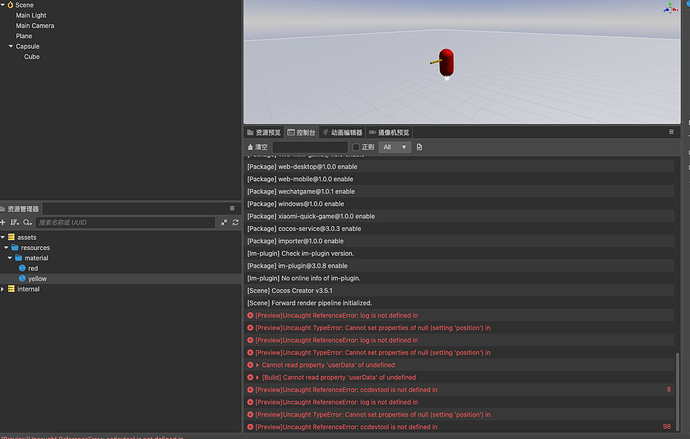This screenshot has height=439, width=690.
Task: Click '[Scene] Cocos Creator v3.5.1' log line
Action: pos(290,291)
